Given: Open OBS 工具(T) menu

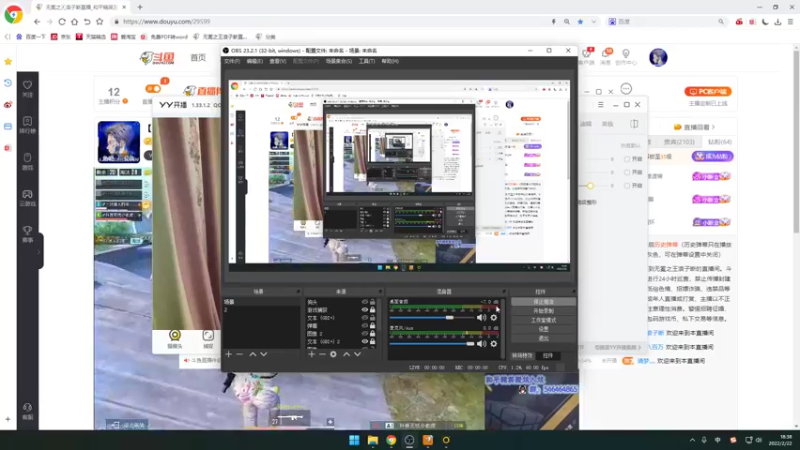Looking at the screenshot, I should coord(366,61).
